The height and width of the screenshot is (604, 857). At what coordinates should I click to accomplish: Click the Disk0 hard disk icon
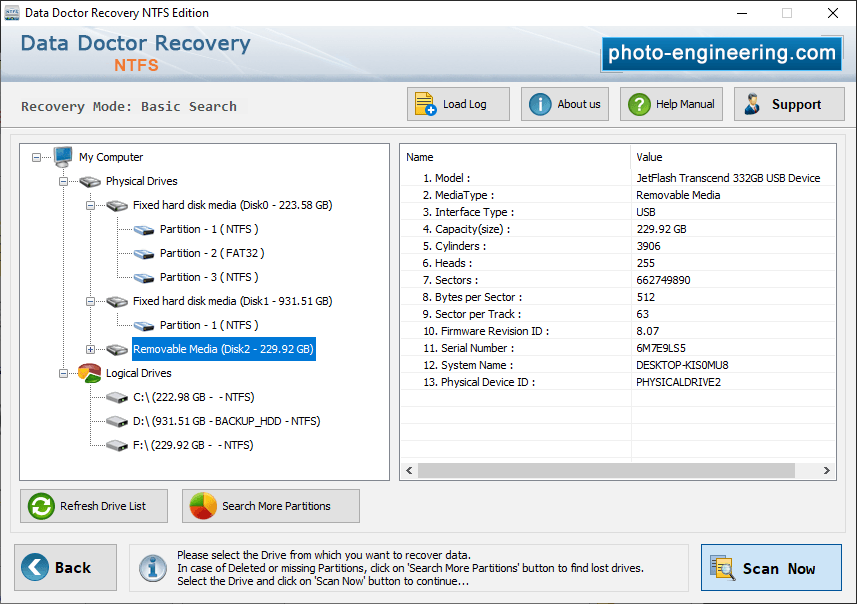pyautogui.click(x=117, y=206)
